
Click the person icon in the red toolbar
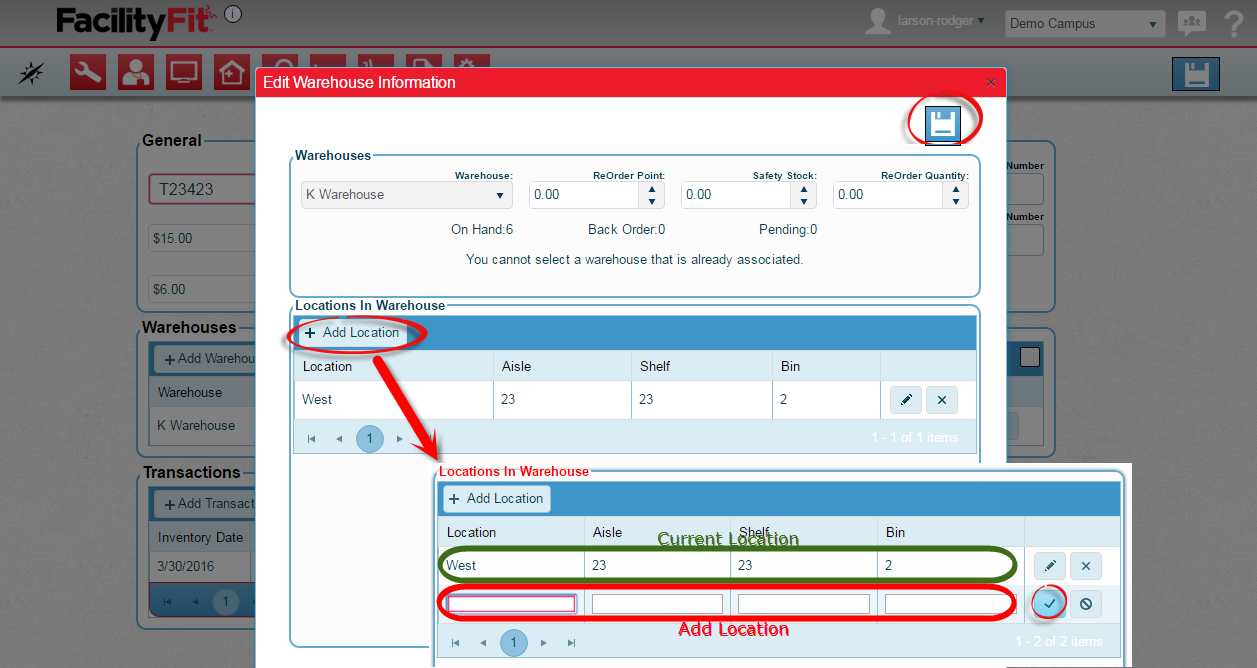point(136,72)
